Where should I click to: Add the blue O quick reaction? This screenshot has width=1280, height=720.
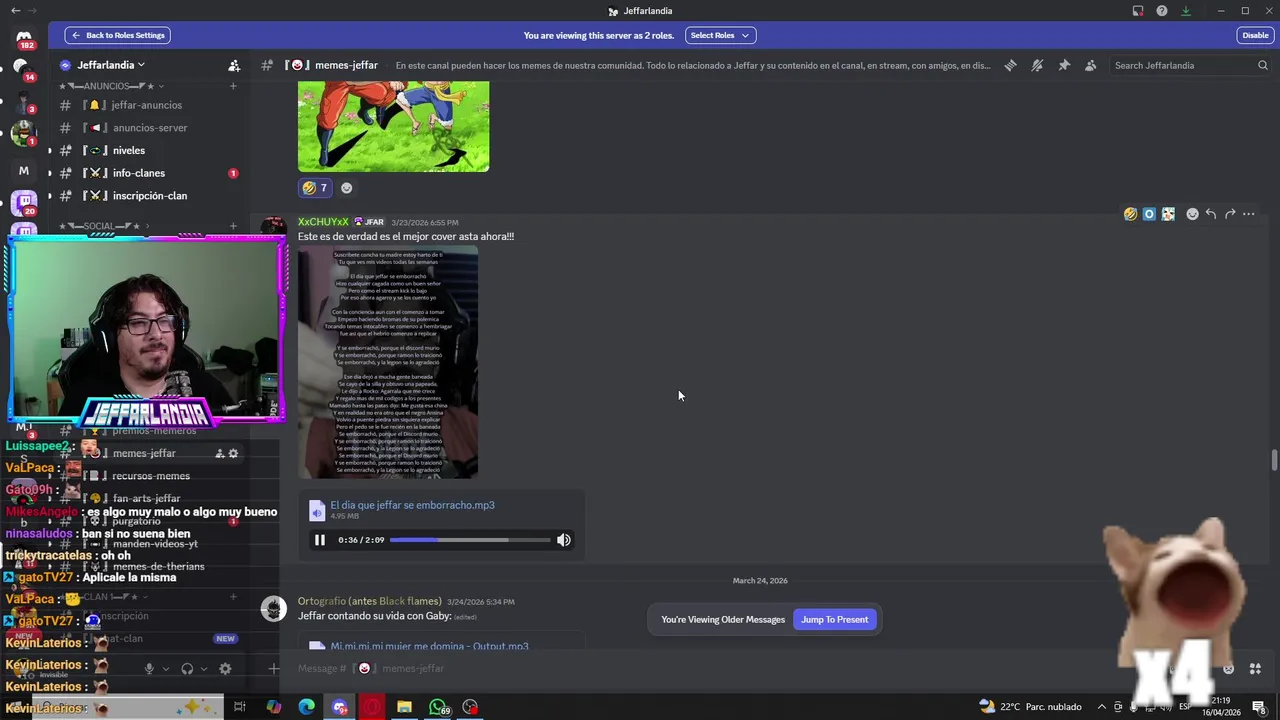coord(1149,214)
